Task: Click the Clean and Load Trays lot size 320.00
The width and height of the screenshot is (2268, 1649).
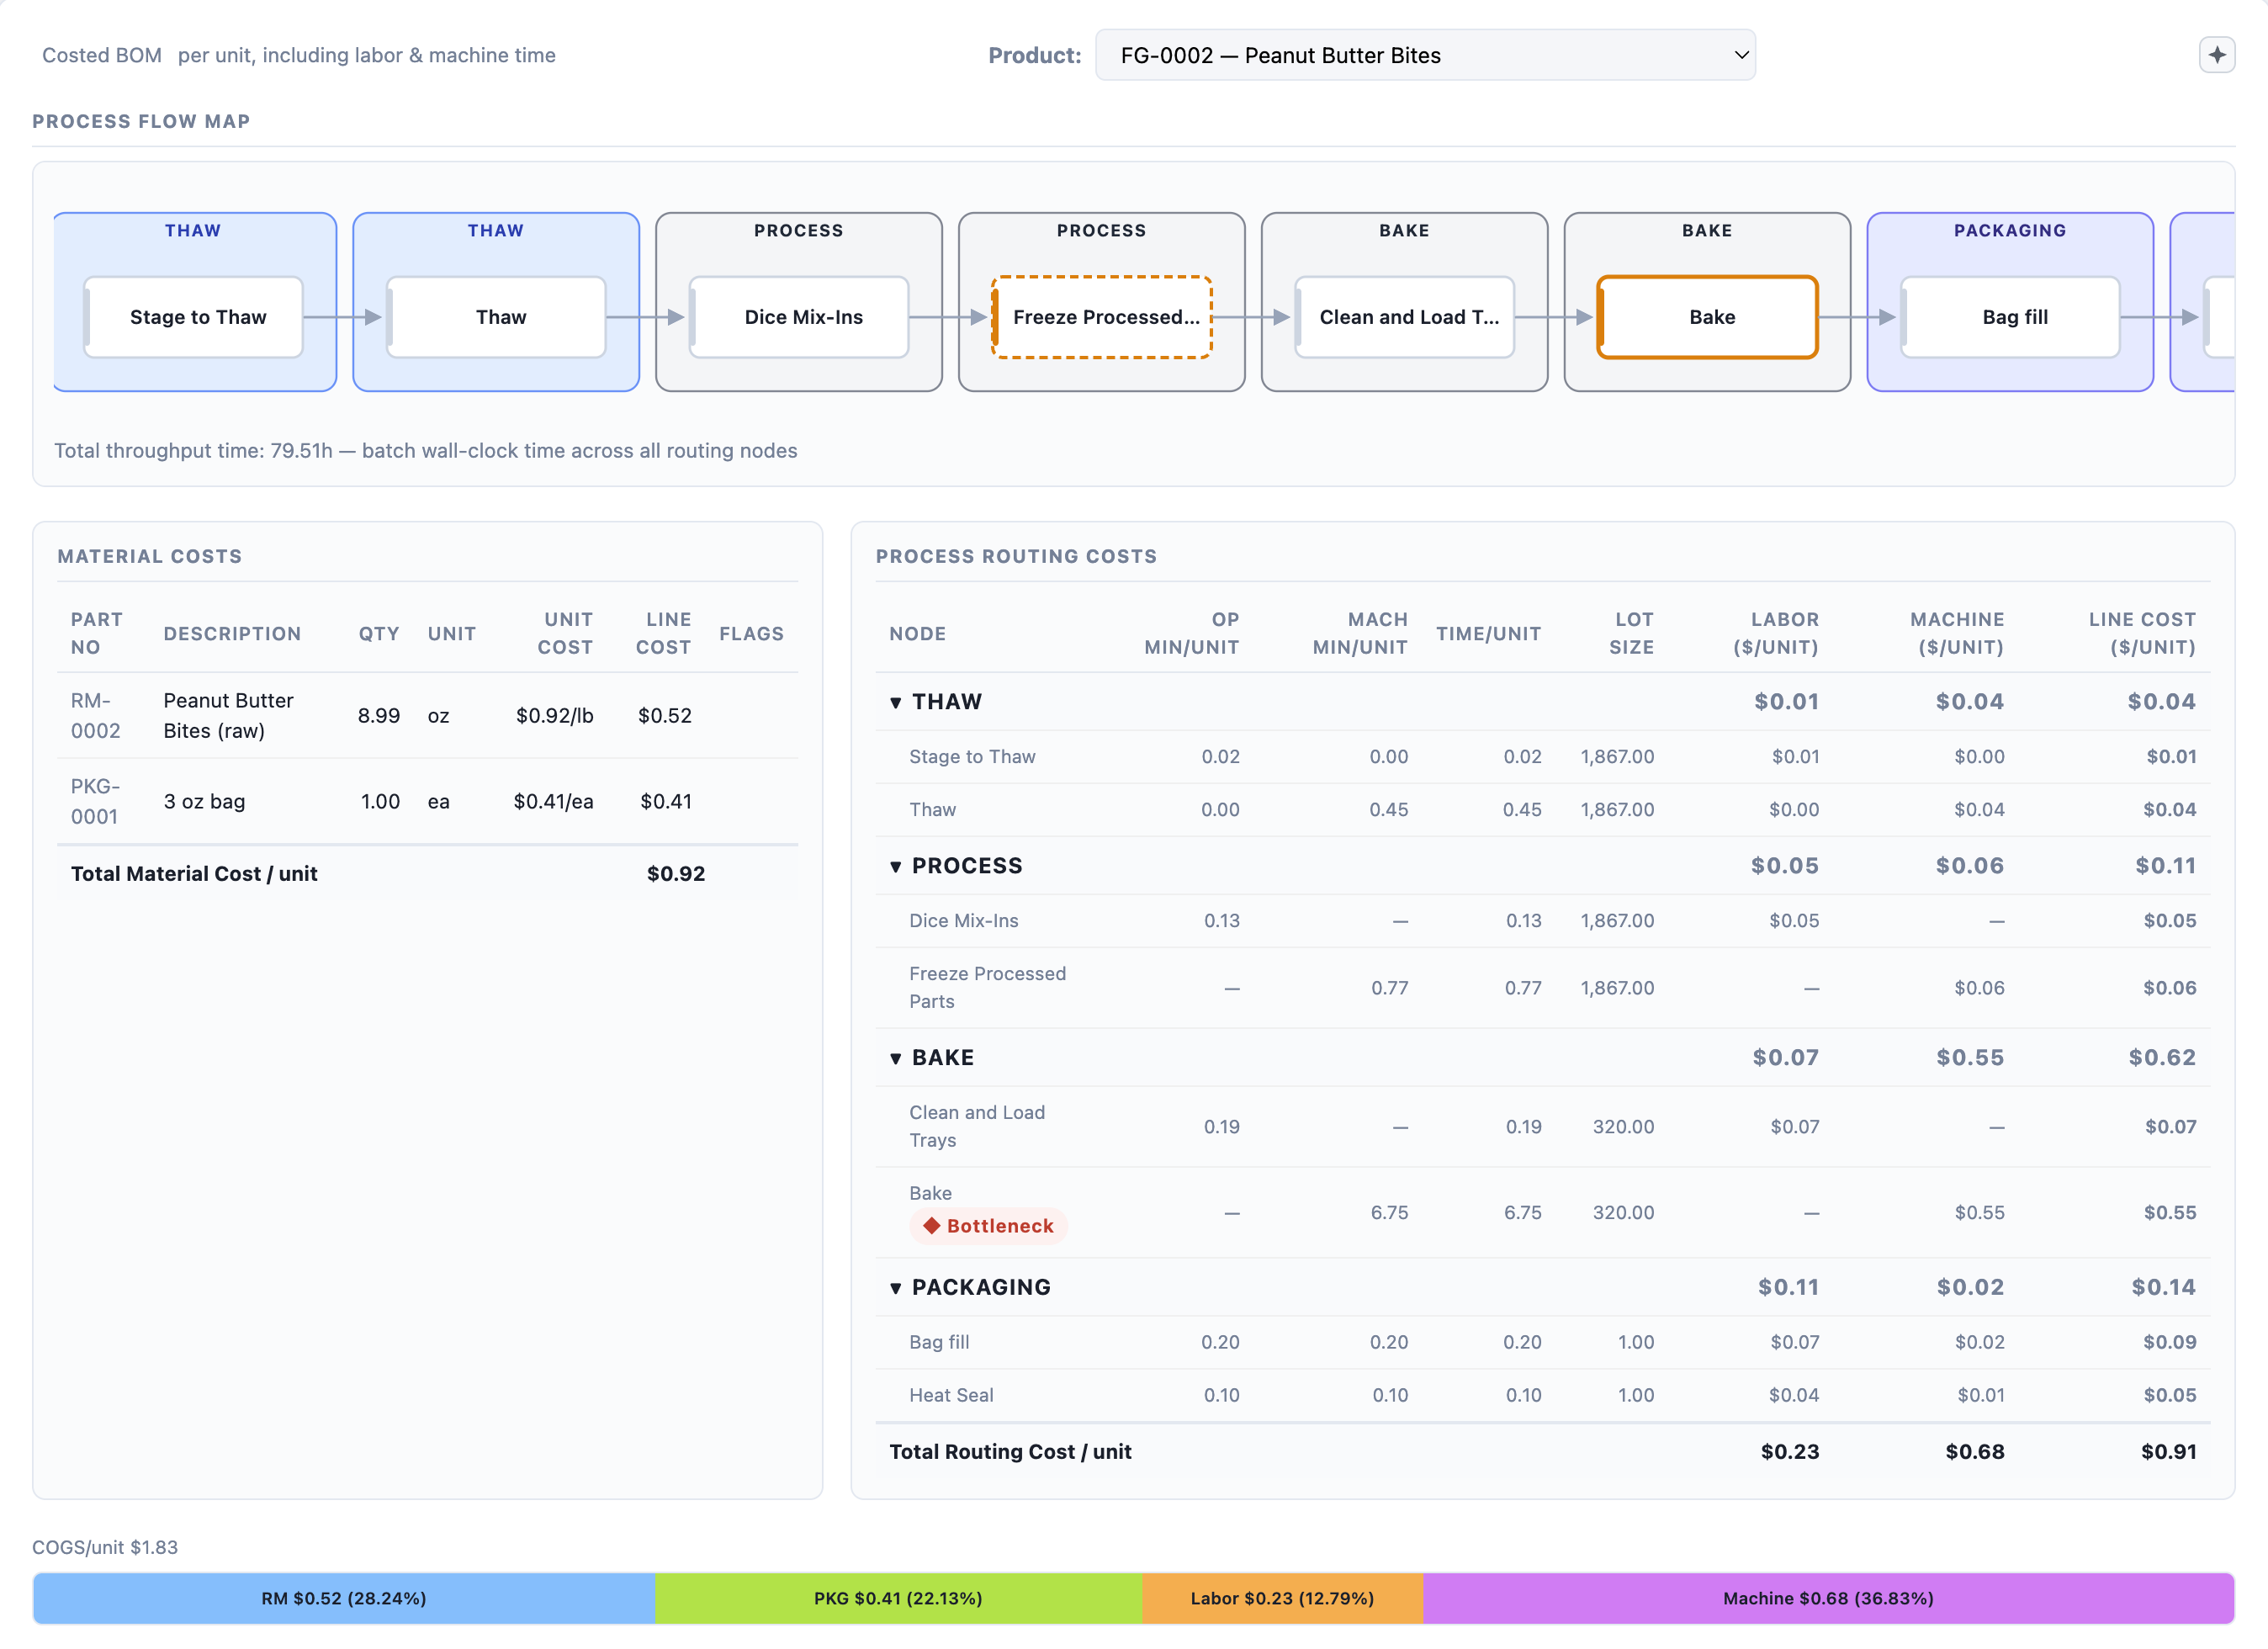Action: click(1623, 1127)
